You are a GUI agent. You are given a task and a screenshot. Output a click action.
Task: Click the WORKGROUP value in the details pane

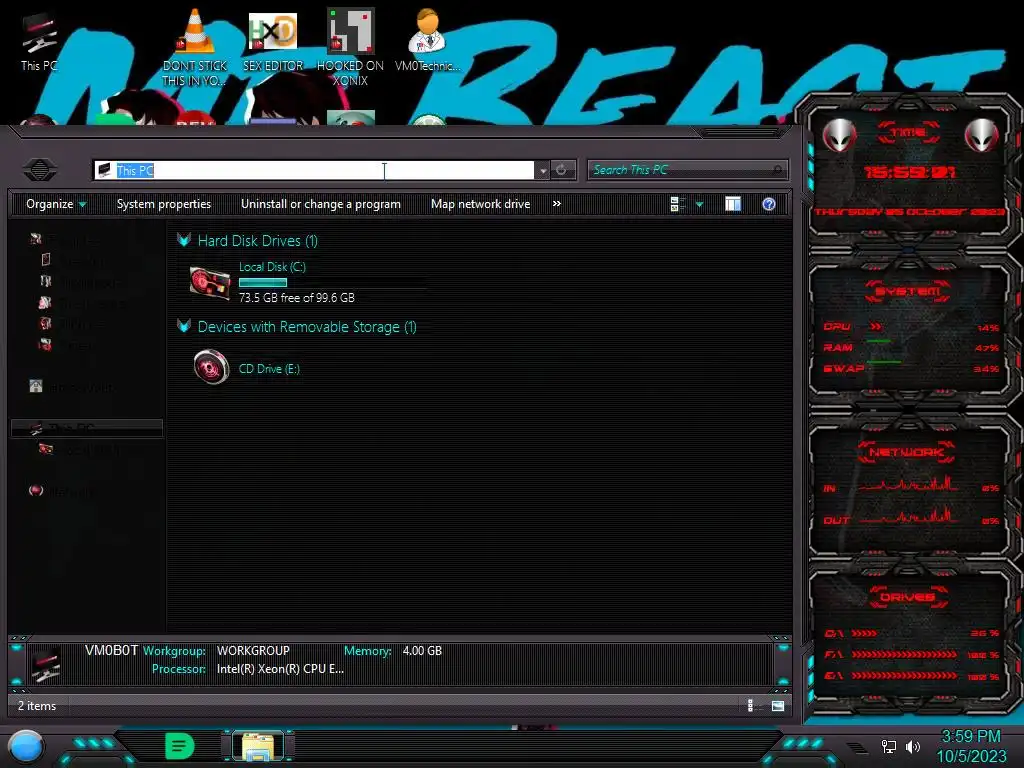(x=253, y=651)
